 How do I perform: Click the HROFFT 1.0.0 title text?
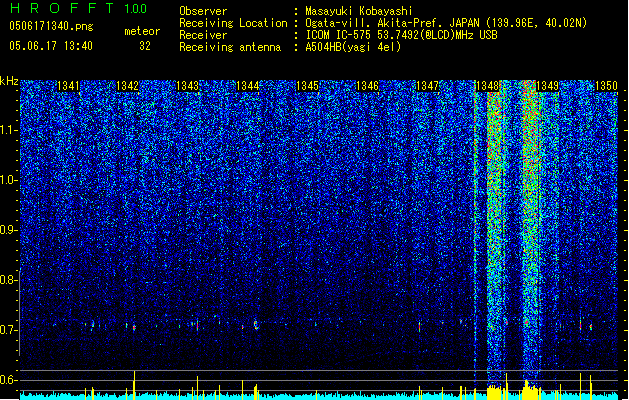(79, 8)
